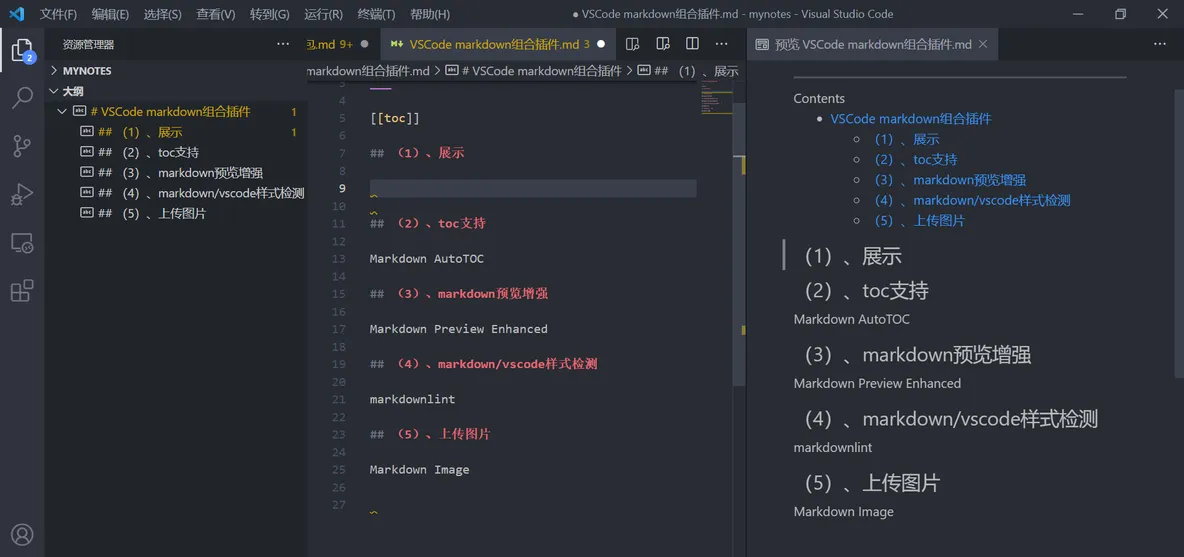
Task: Open the 编辑(E) menu
Action: tap(109, 14)
